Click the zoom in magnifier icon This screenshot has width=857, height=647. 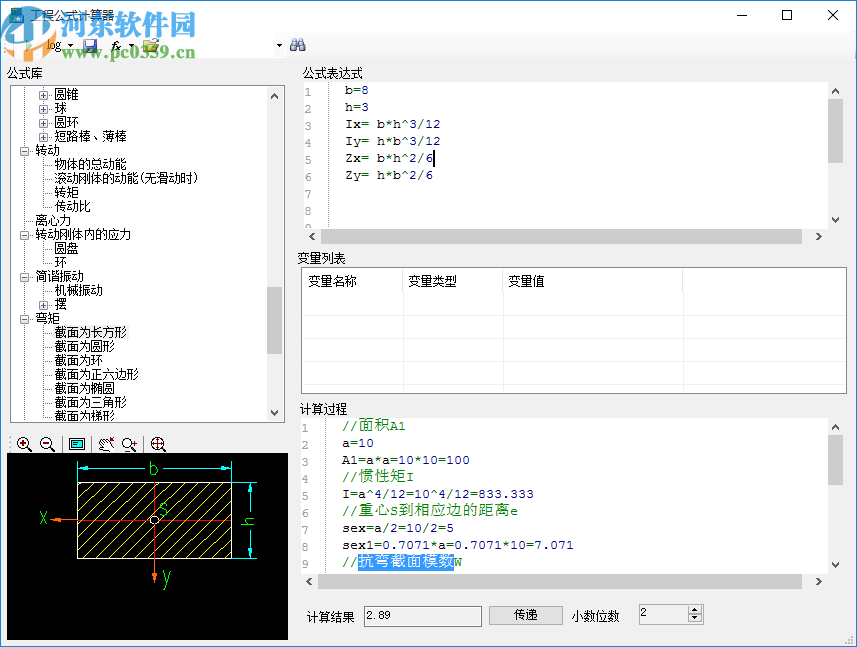23,444
